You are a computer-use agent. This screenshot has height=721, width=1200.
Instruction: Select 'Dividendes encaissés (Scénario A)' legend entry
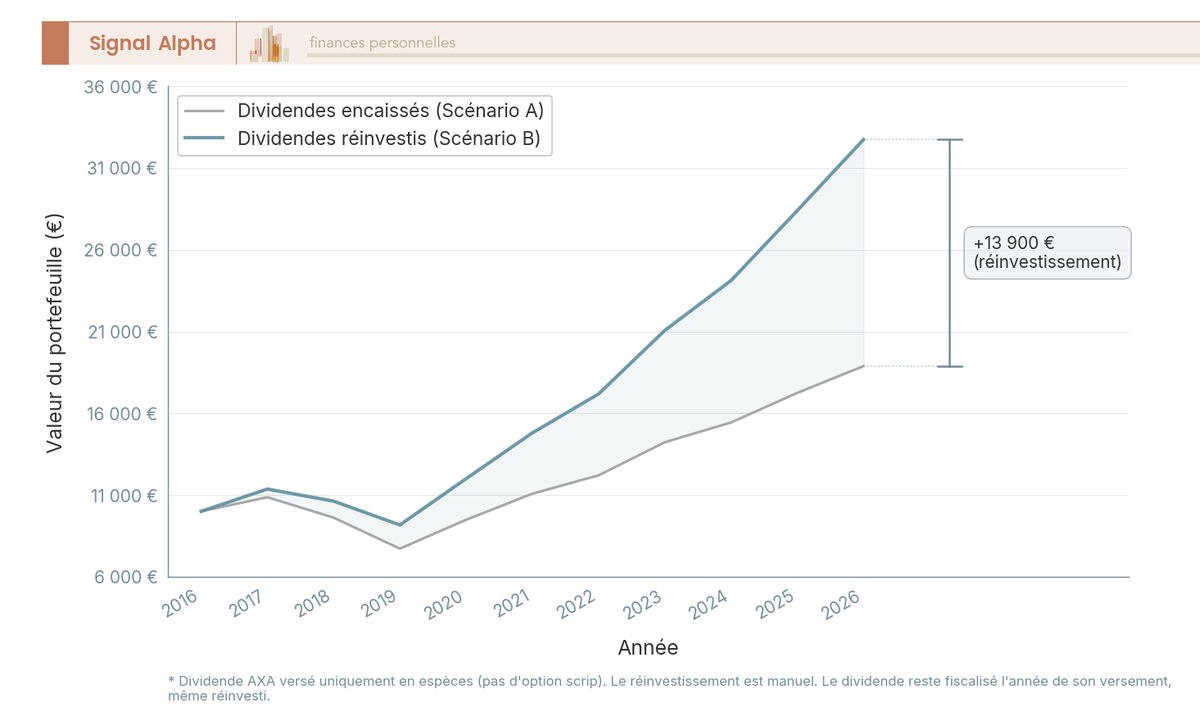[365, 111]
